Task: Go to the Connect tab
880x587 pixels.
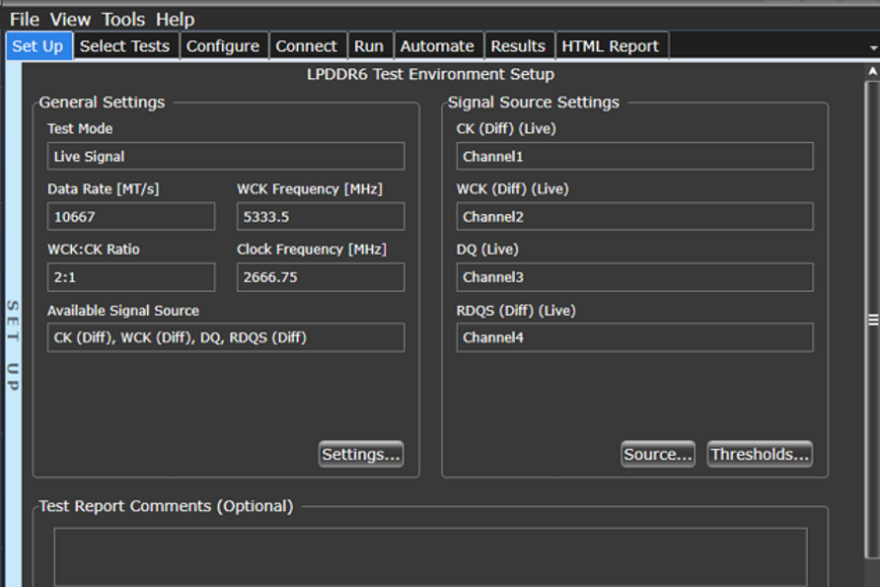Action: tap(306, 46)
